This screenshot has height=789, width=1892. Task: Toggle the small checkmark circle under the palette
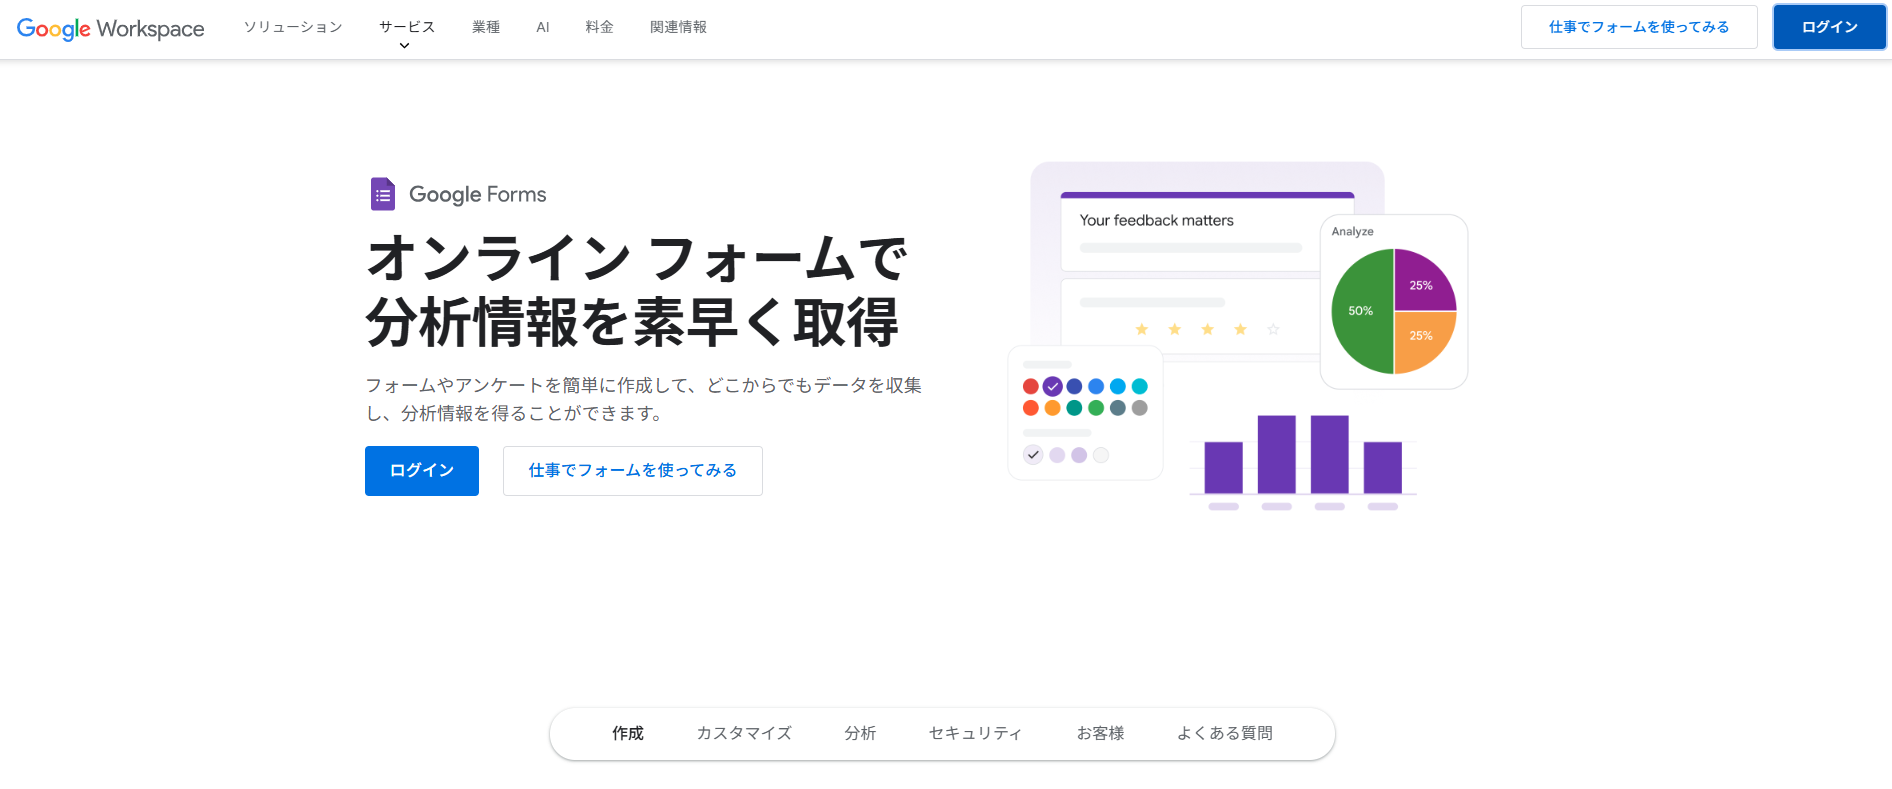pyautogui.click(x=1033, y=455)
